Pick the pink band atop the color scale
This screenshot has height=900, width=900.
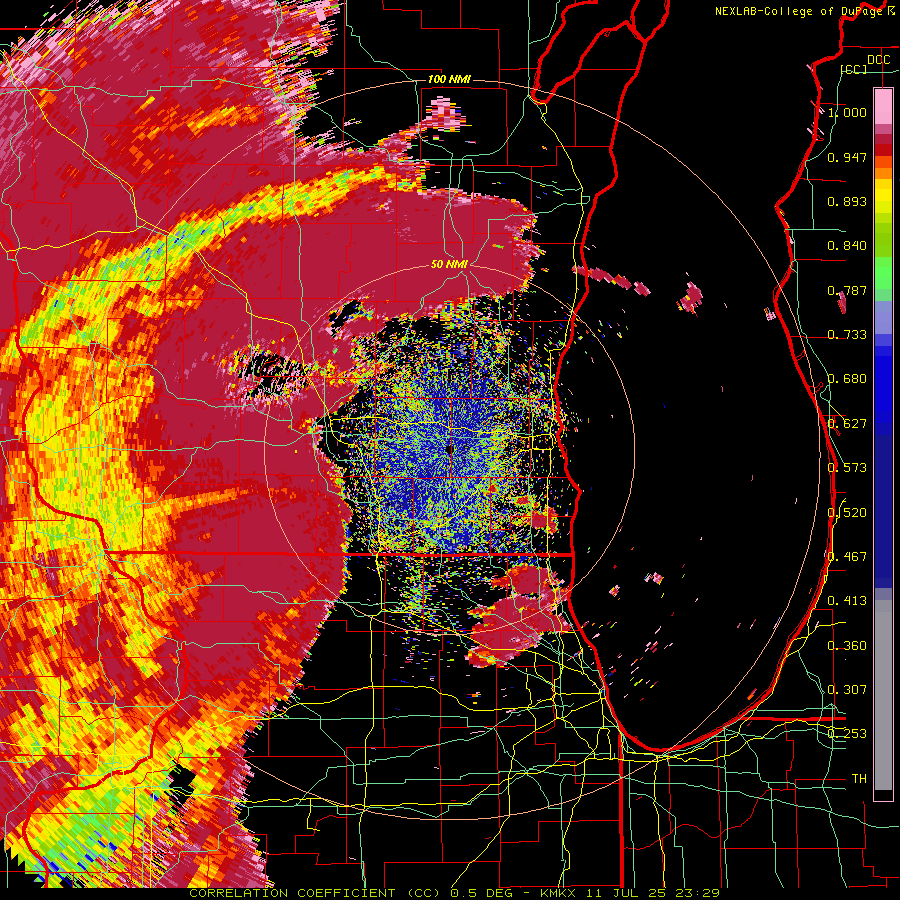pyautogui.click(x=883, y=107)
